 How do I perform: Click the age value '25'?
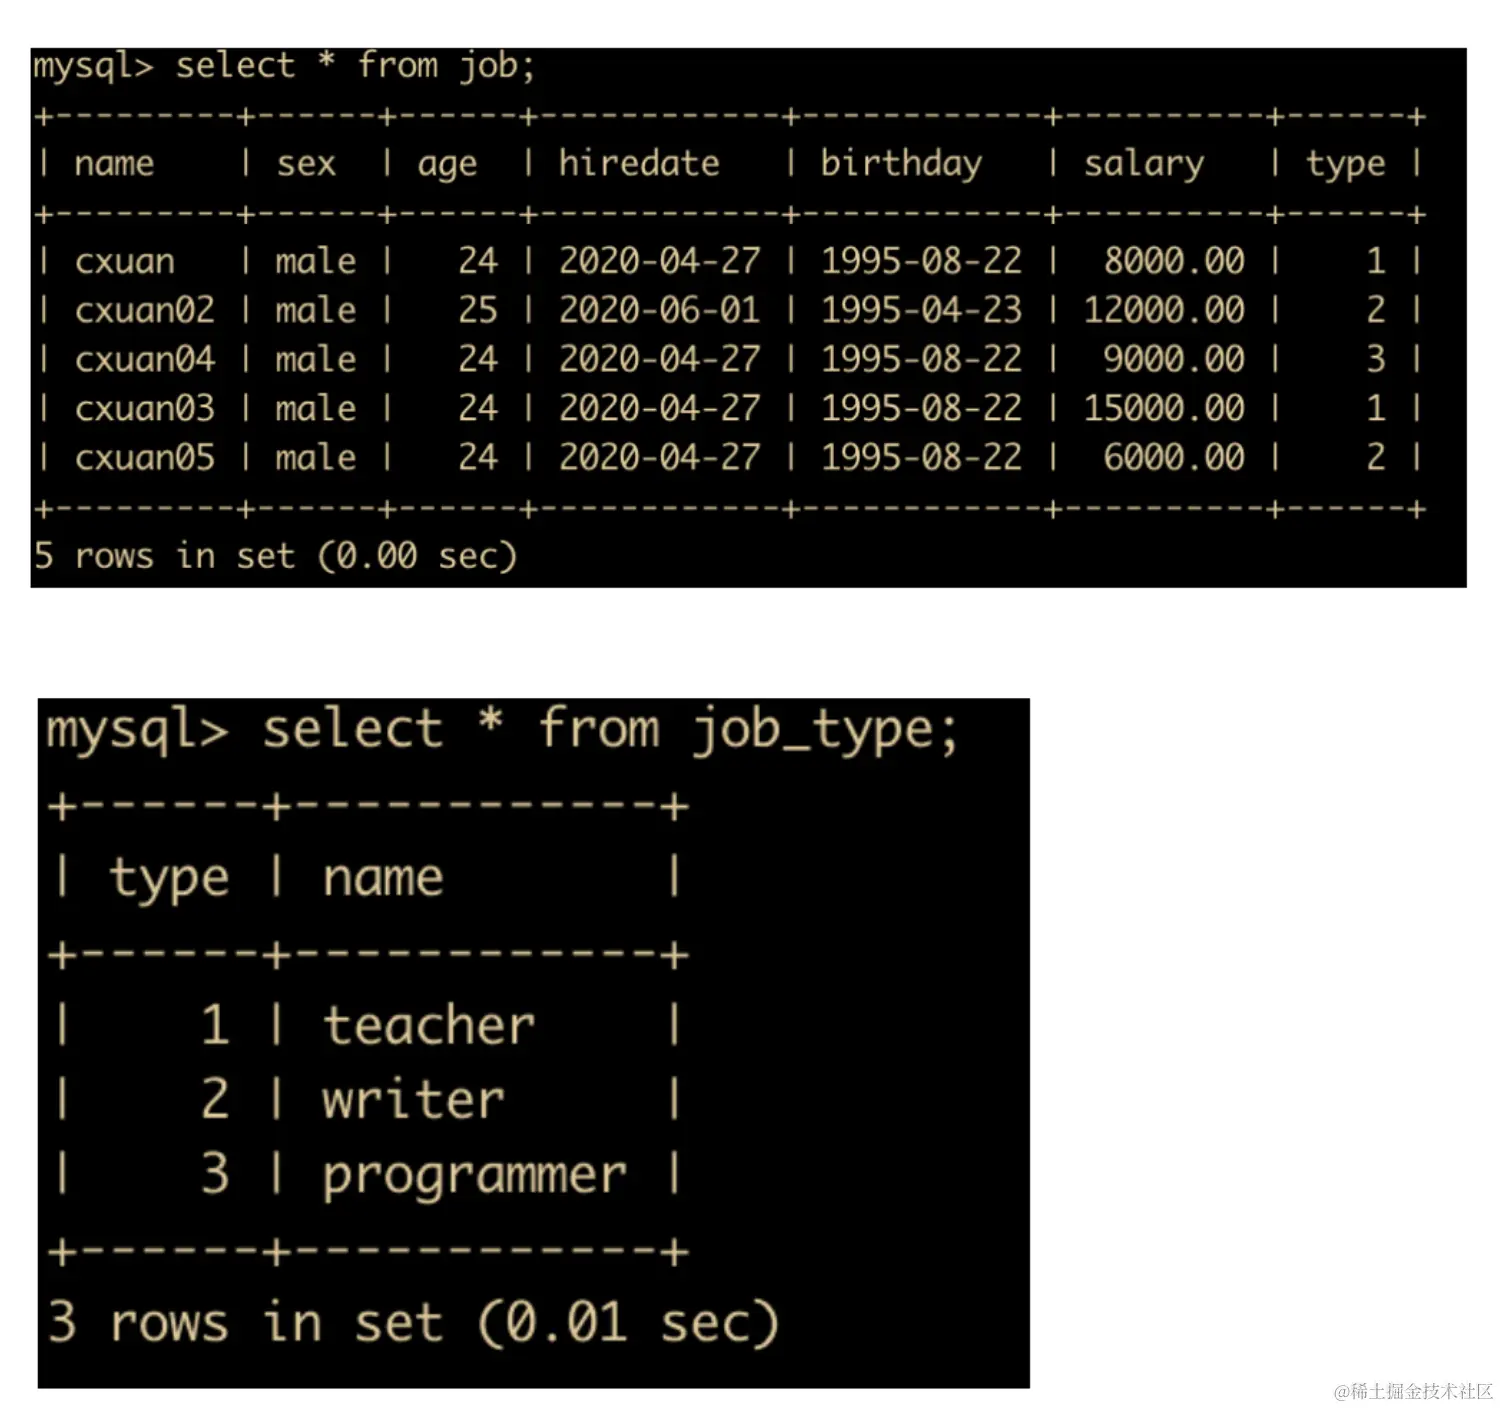click(x=478, y=310)
